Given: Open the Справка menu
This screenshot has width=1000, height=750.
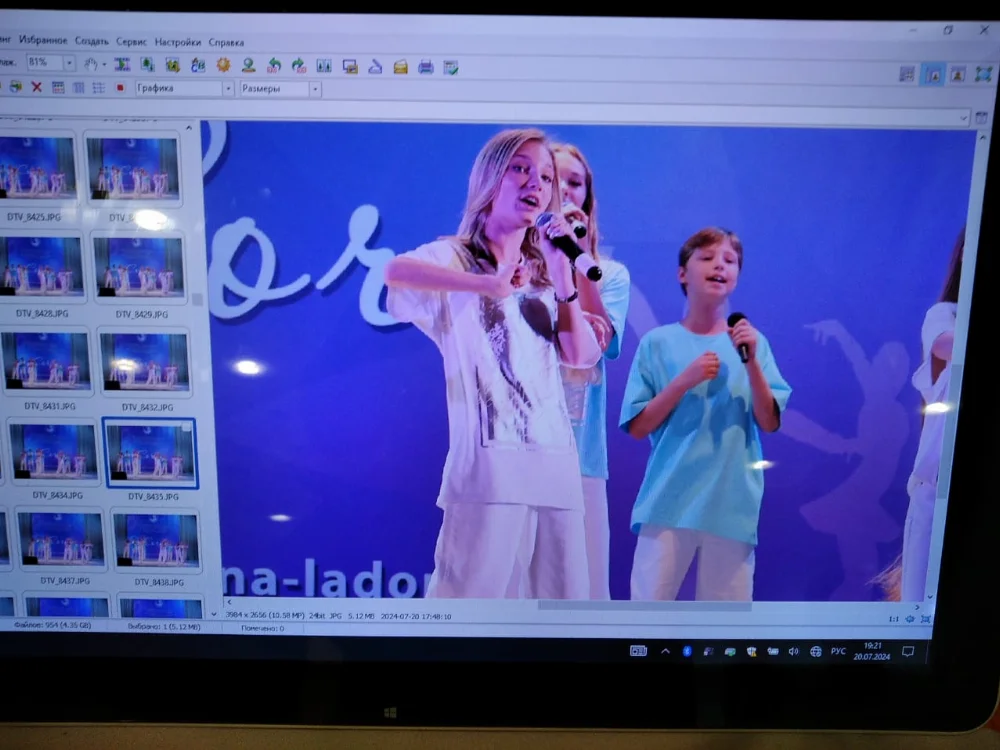Looking at the screenshot, I should point(226,42).
